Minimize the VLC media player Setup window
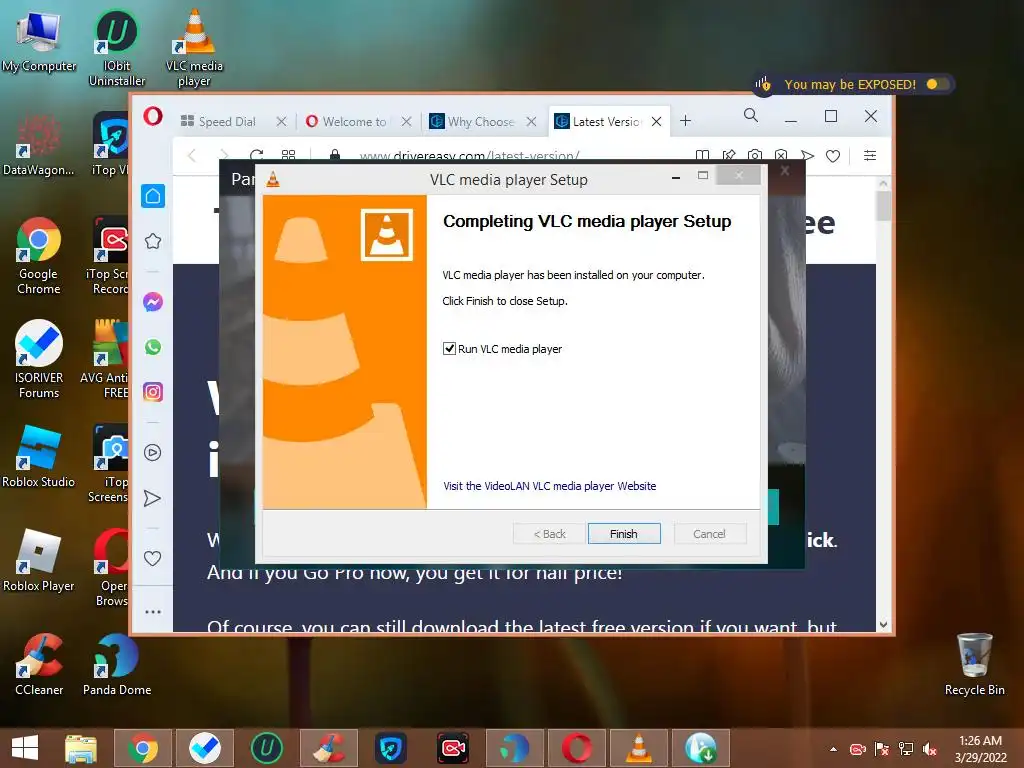This screenshot has height=768, width=1024. point(676,177)
